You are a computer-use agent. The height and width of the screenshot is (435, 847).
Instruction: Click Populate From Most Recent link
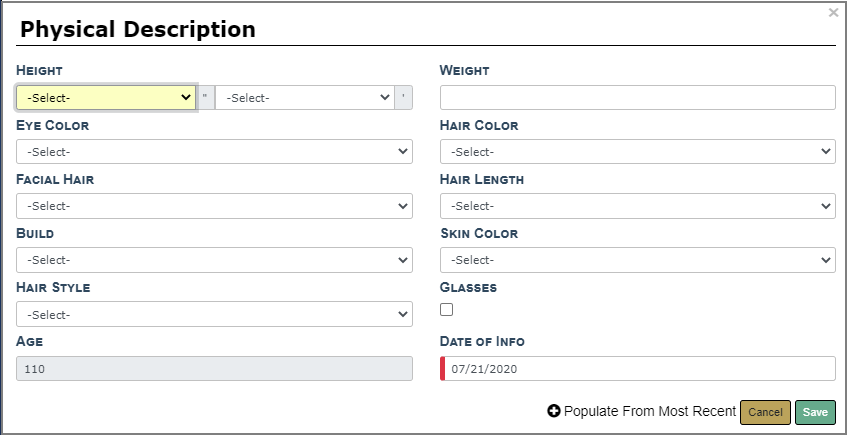tap(649, 411)
